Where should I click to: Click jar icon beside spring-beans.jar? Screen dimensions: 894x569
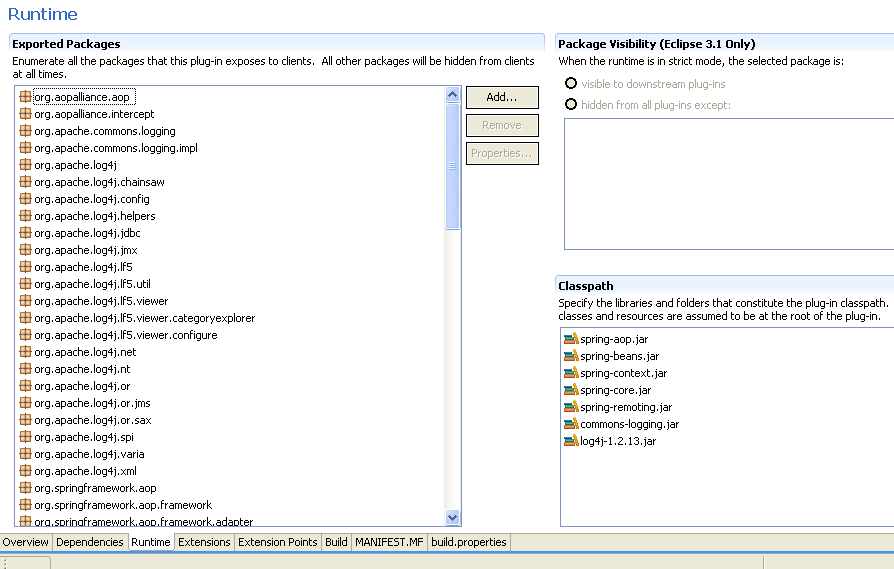point(571,356)
